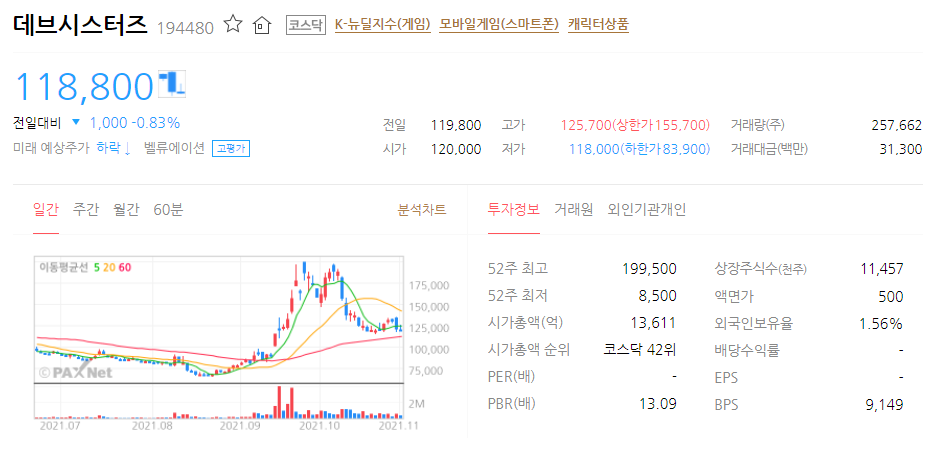
Task: Add stock to favorites with star icon
Action: coord(233,25)
